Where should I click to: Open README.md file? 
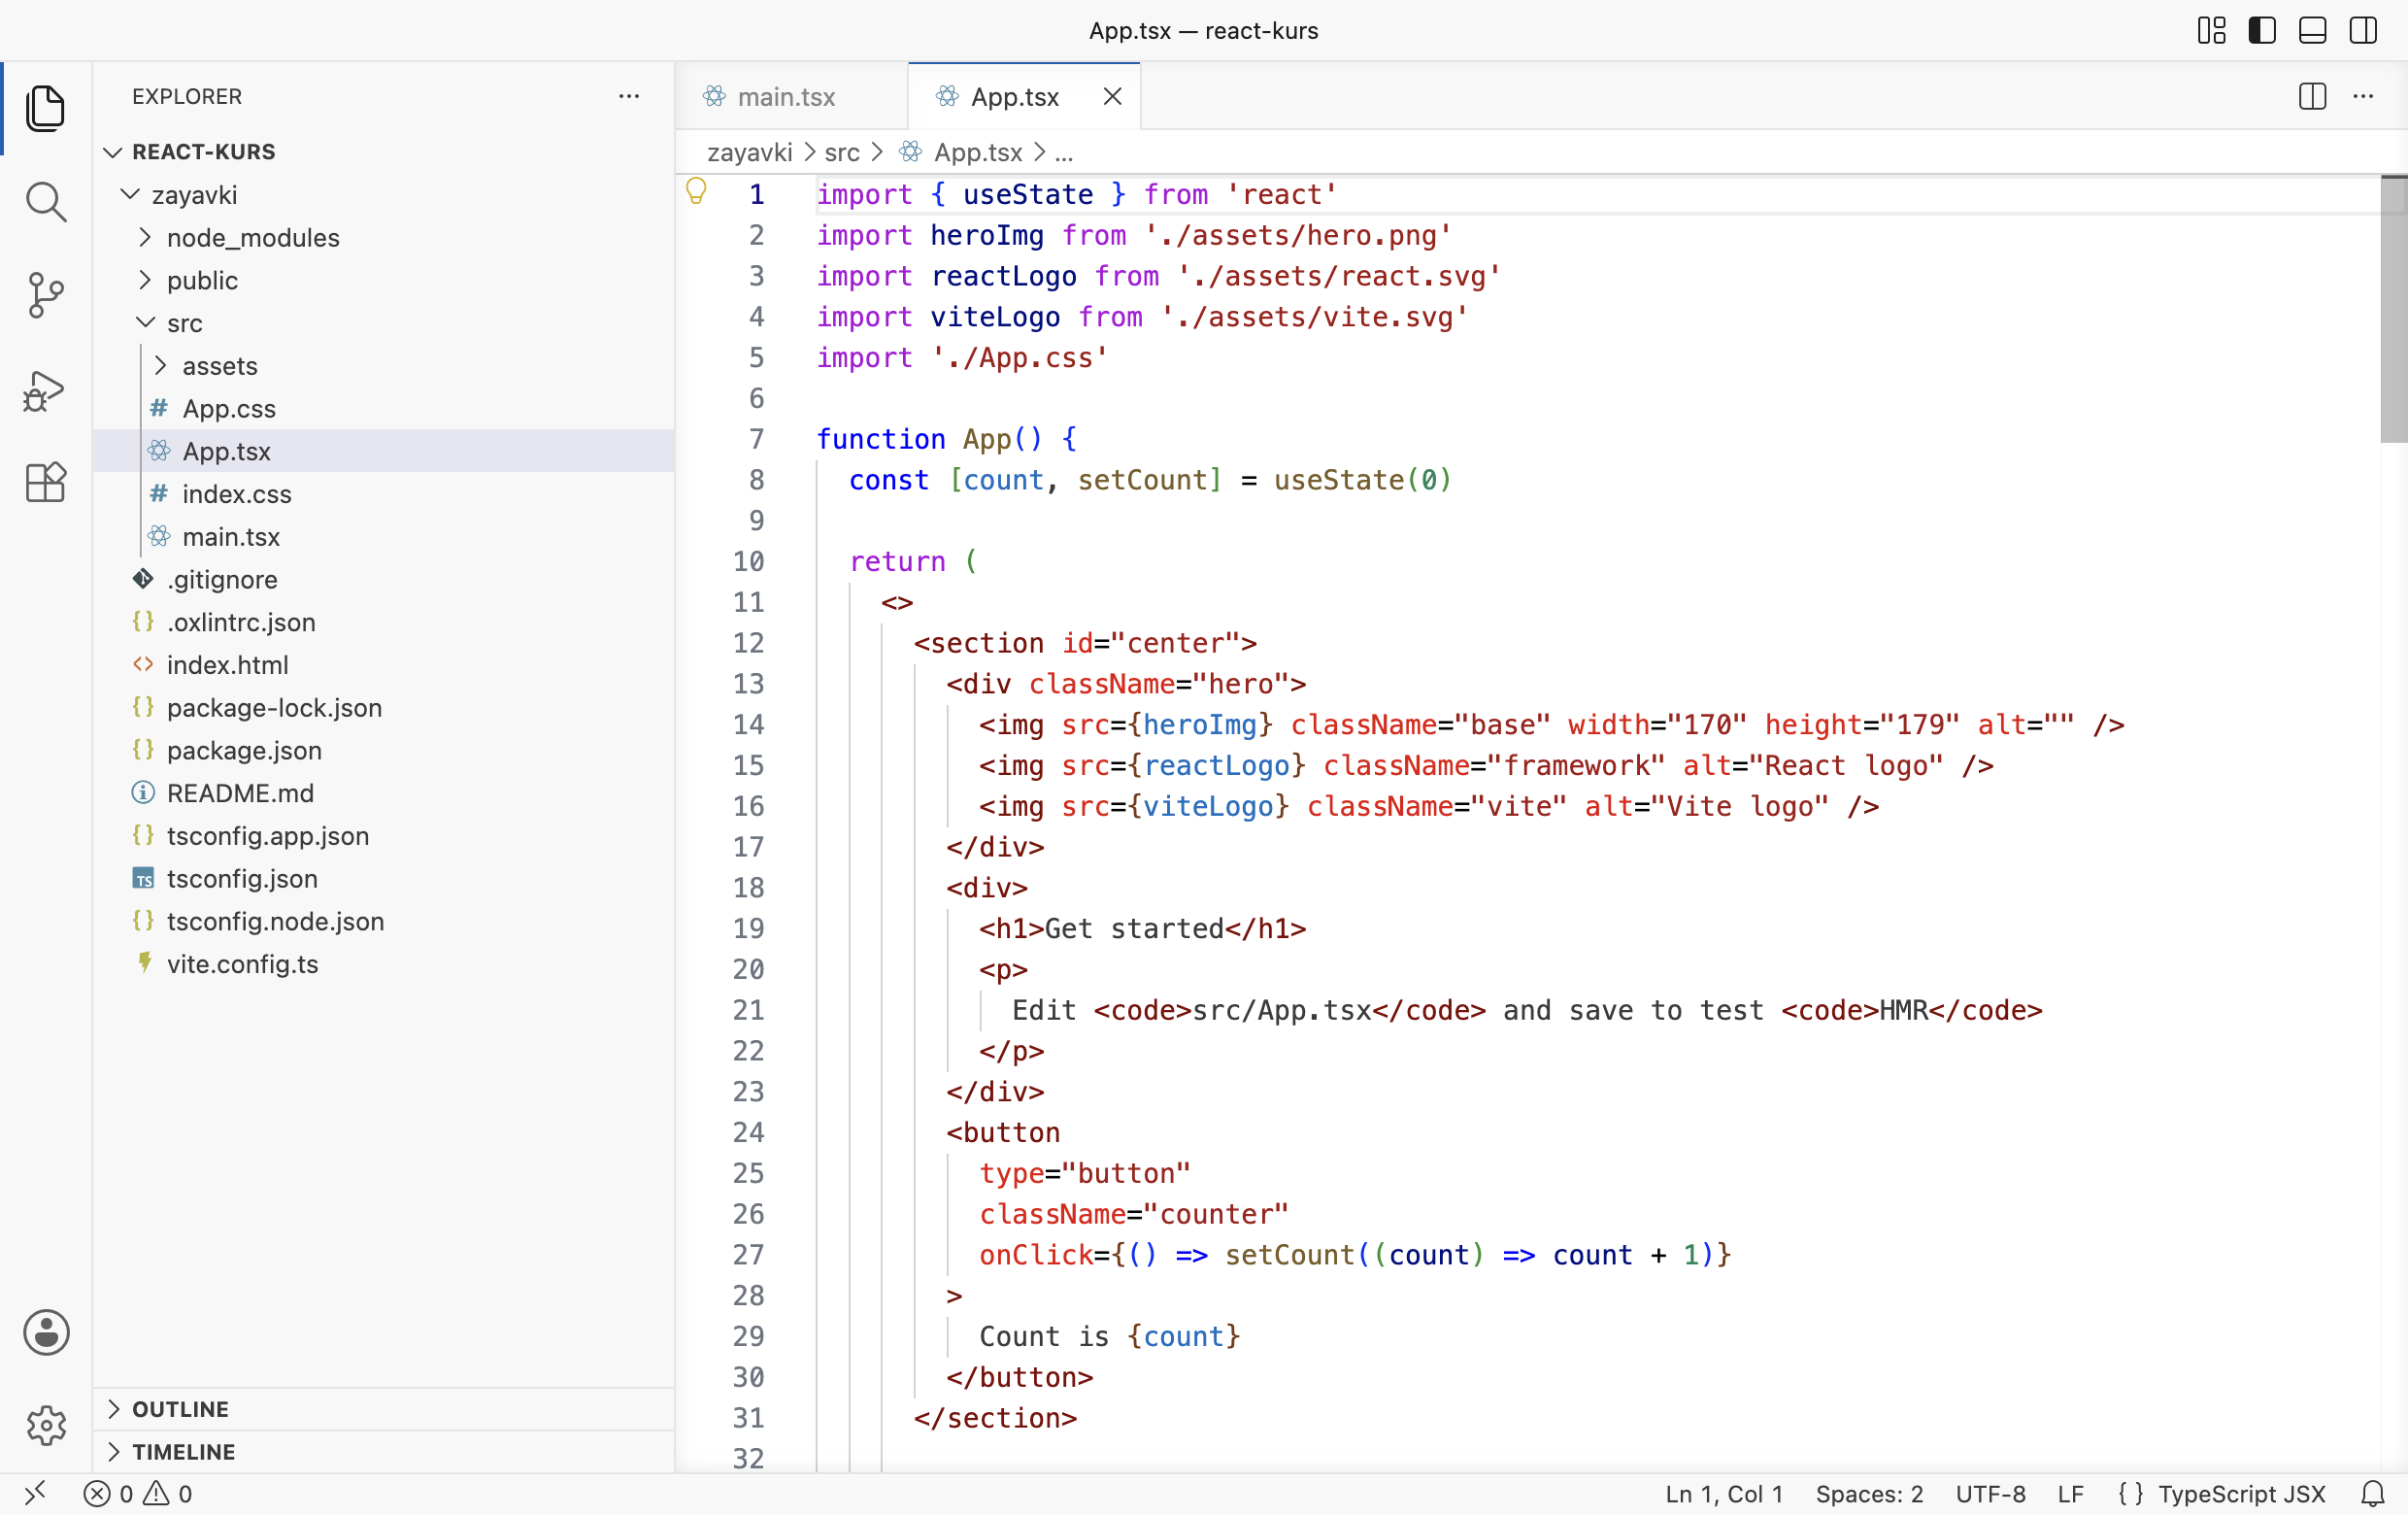pos(384,793)
